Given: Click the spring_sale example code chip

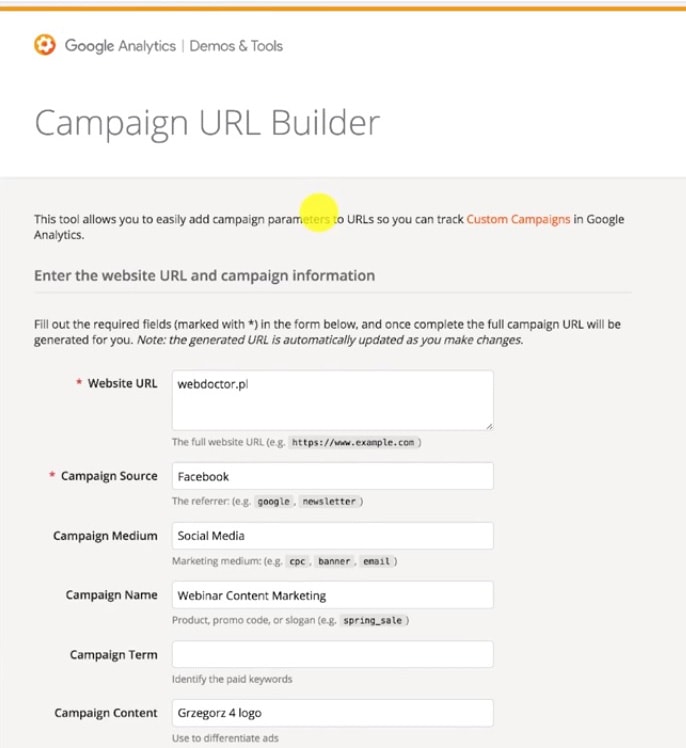Looking at the screenshot, I should point(372,621).
